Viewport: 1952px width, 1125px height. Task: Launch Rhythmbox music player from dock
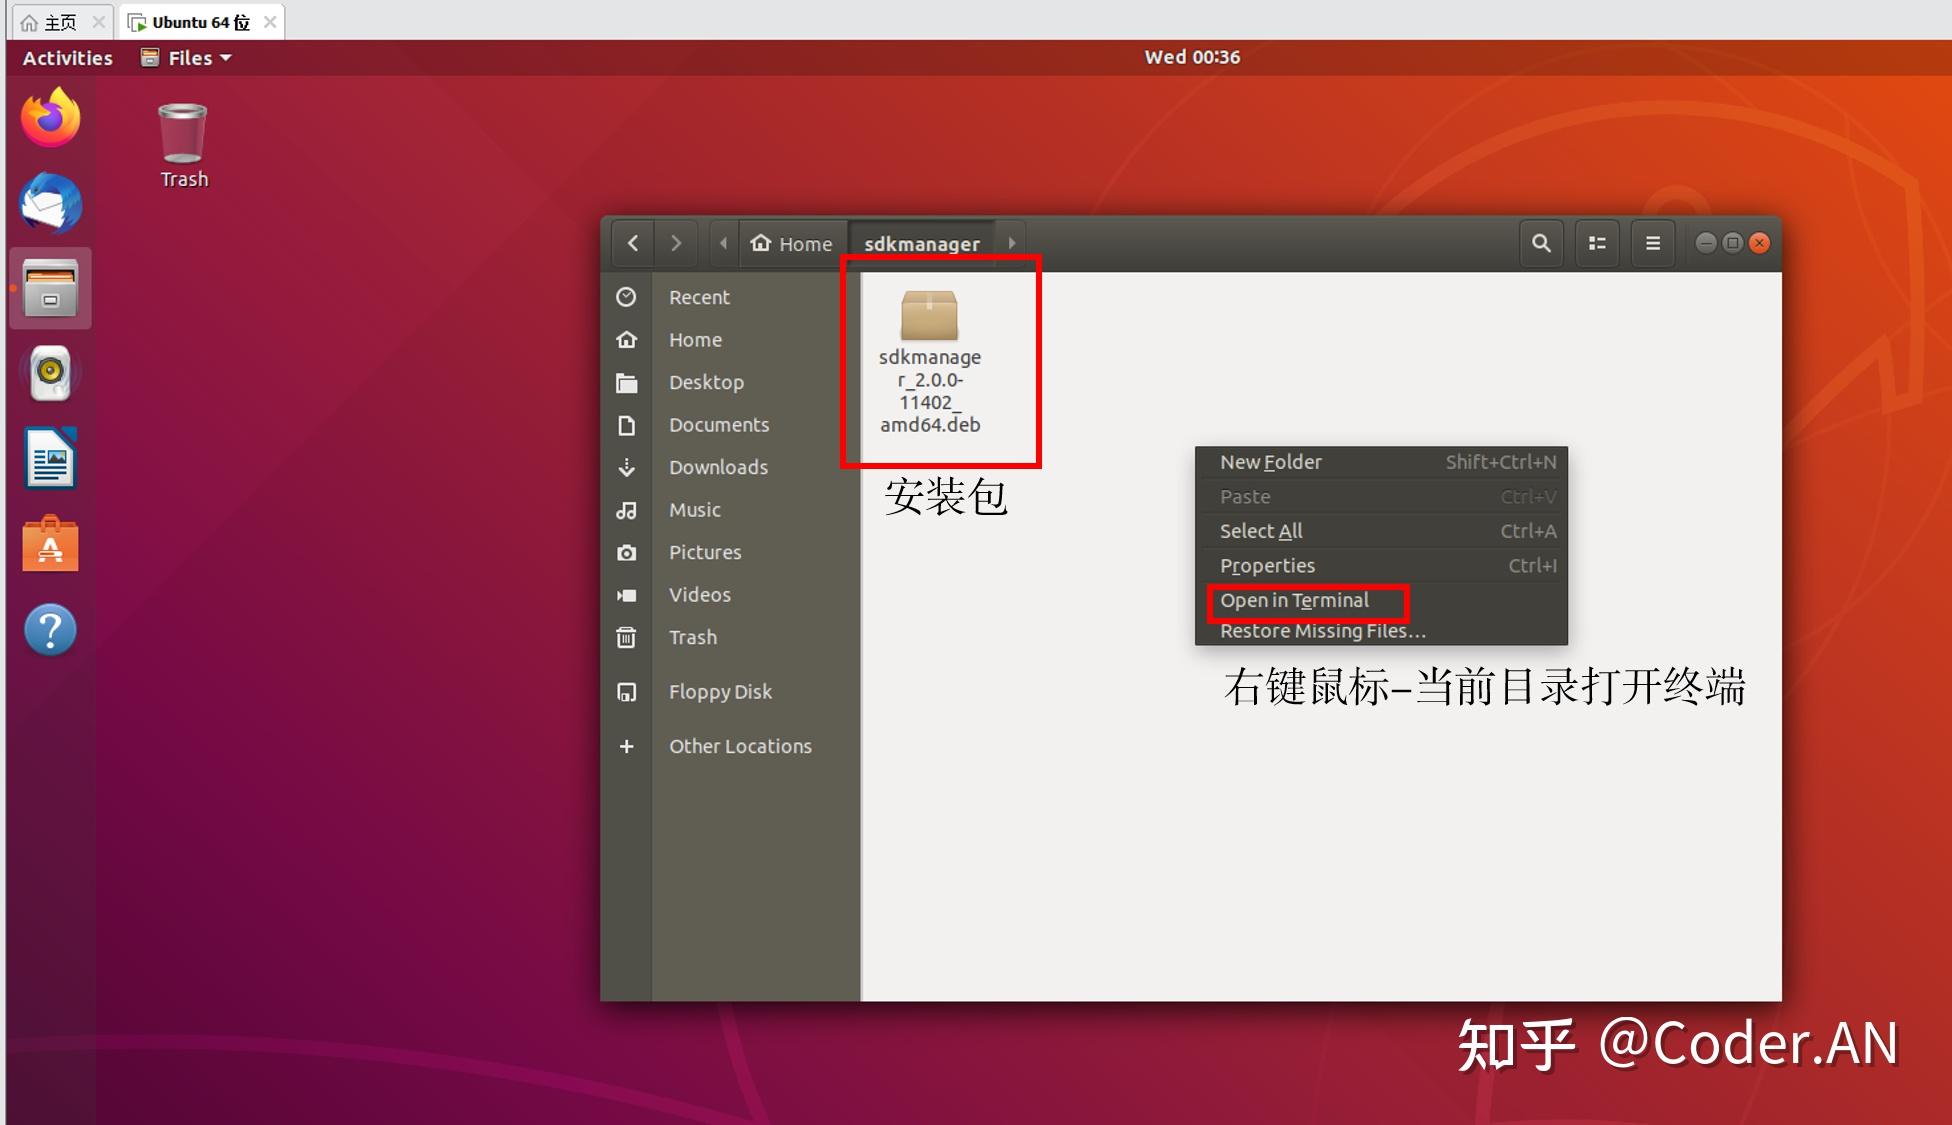click(x=50, y=373)
